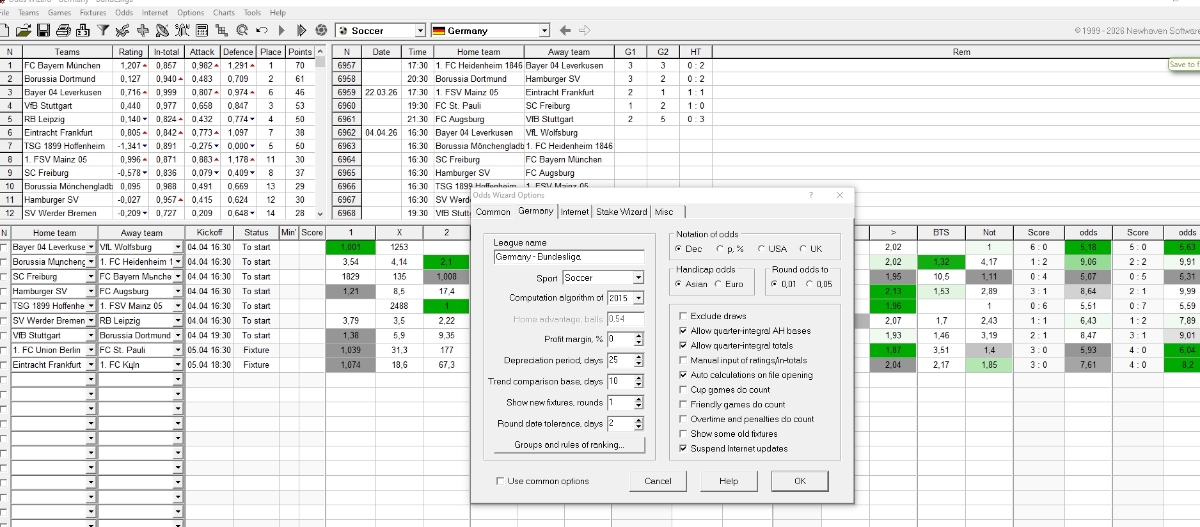
Task: Click the calculator toolbar icon
Action: pyautogui.click(x=203, y=31)
